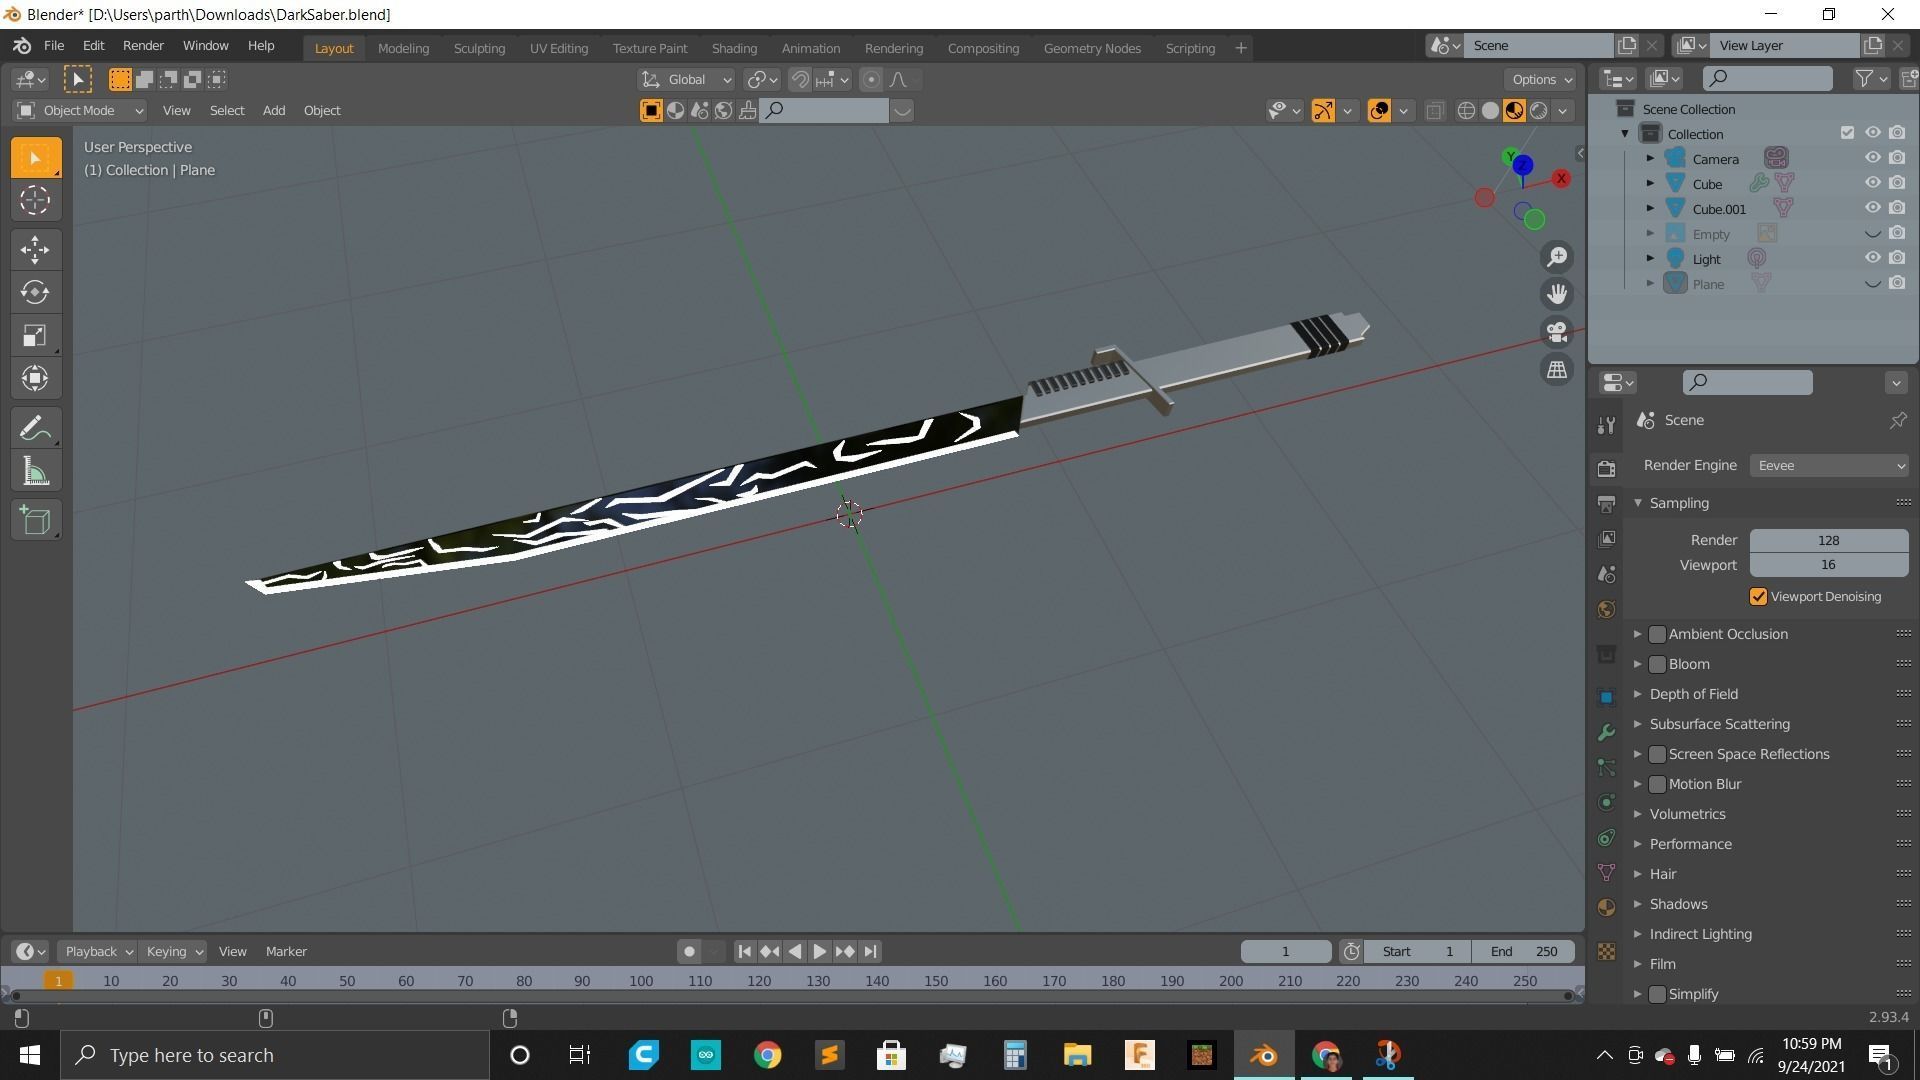This screenshot has height=1080, width=1920.
Task: Enable Motion Blur checkbox
Action: tap(1657, 784)
